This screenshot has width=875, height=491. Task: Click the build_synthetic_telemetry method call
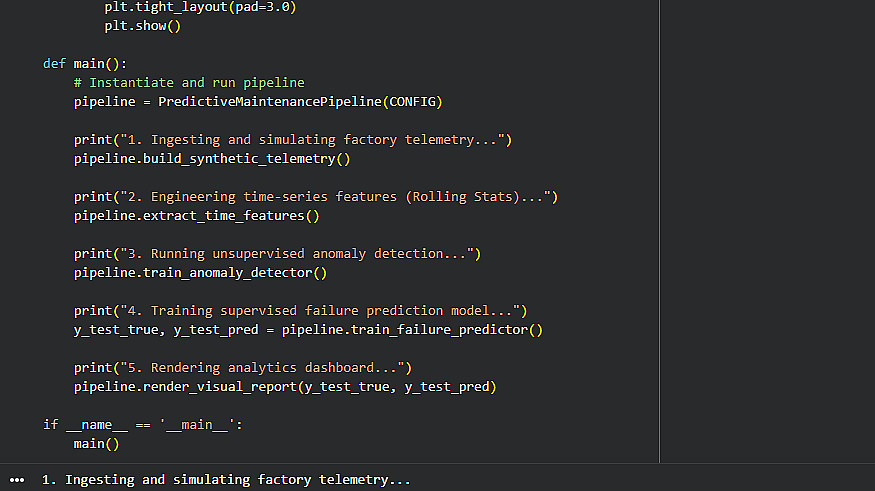click(239, 159)
